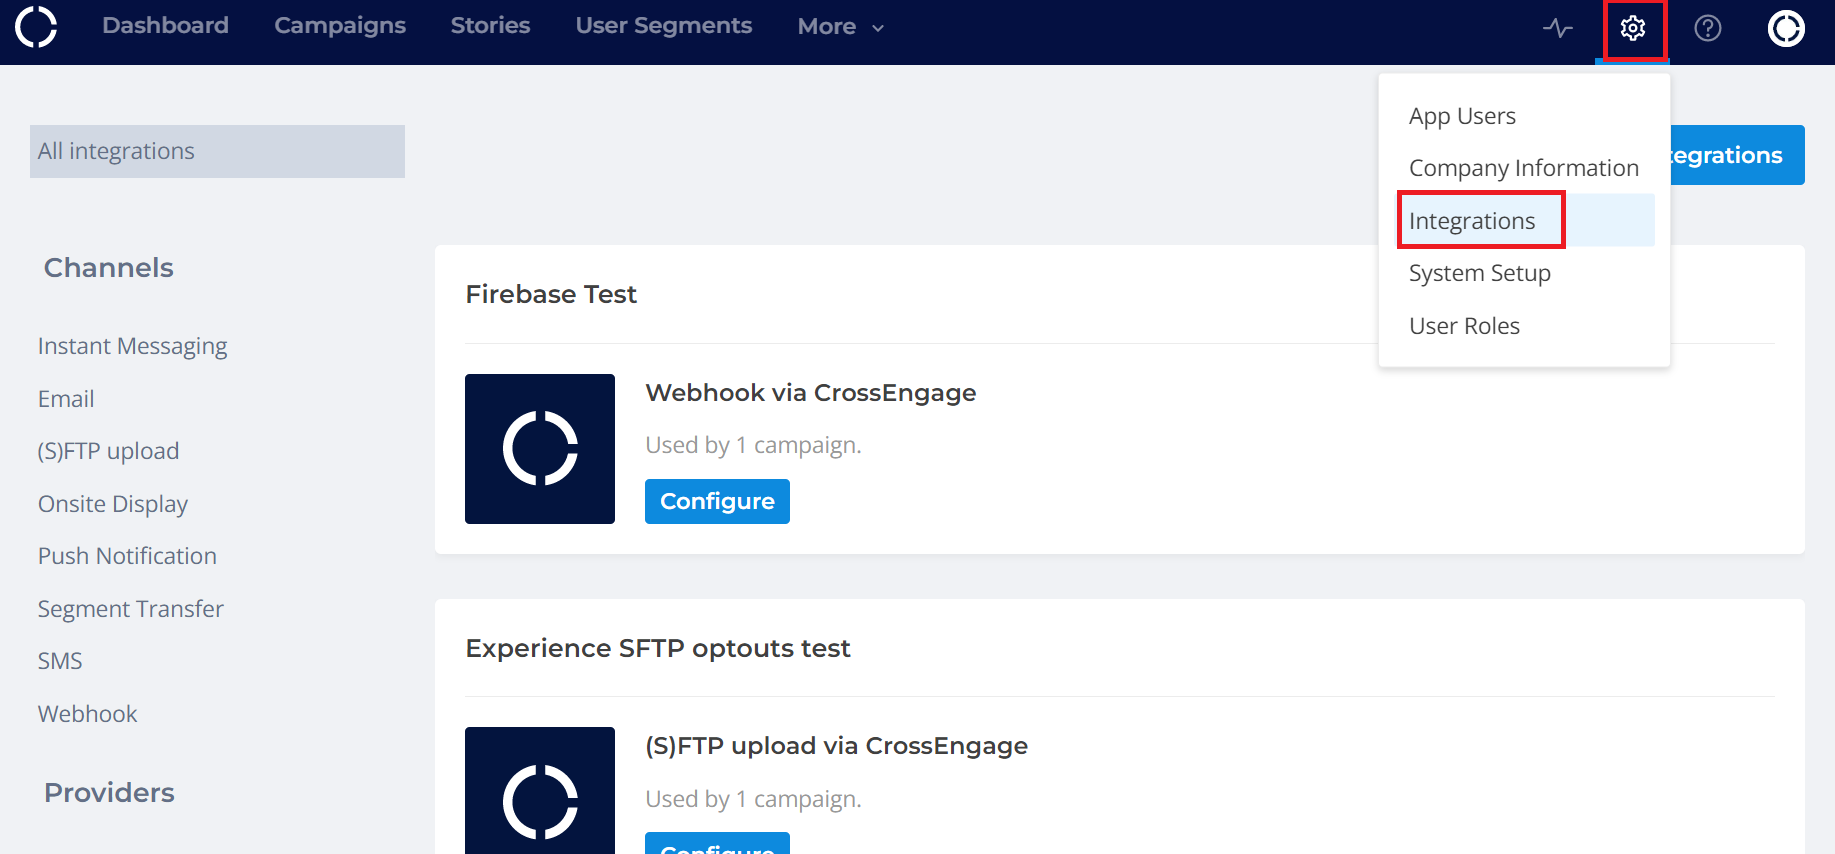The height and width of the screenshot is (854, 1835).
Task: Configure the Webhook via CrossEngage integration
Action: point(717,501)
